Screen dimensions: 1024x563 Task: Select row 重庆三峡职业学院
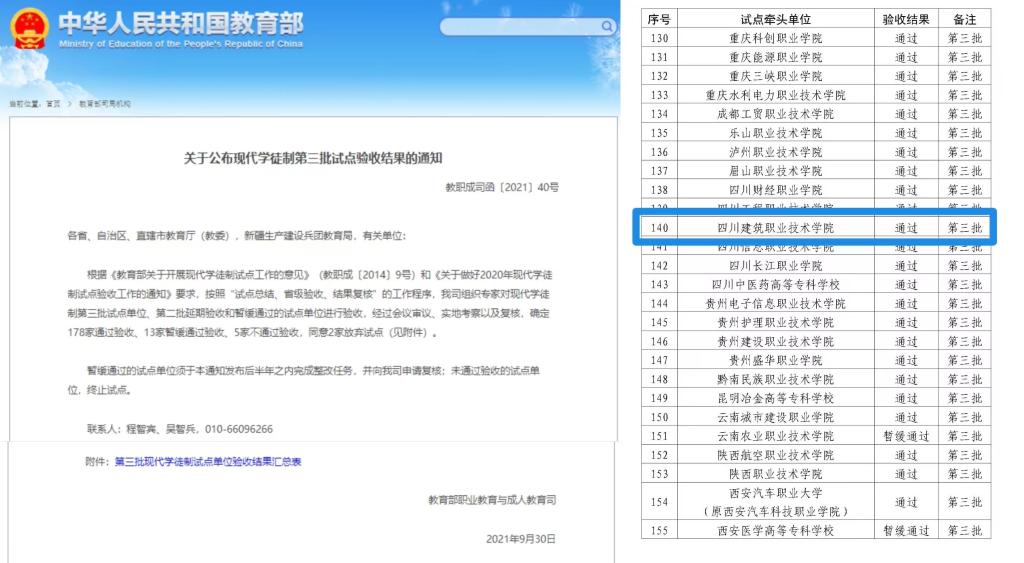pos(816,76)
